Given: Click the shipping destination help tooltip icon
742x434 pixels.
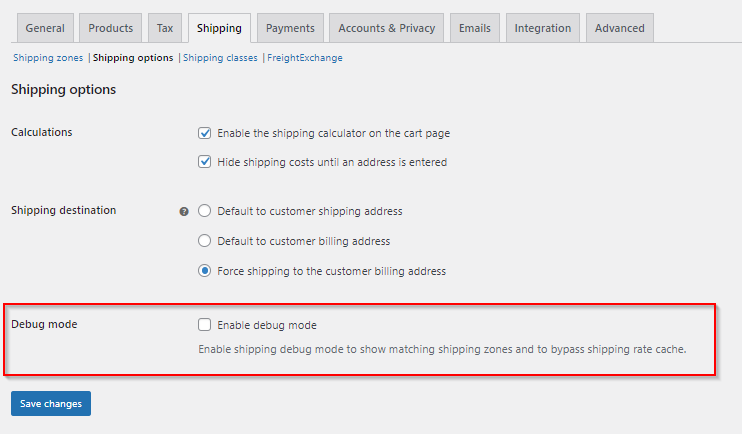Looking at the screenshot, I should (x=184, y=212).
